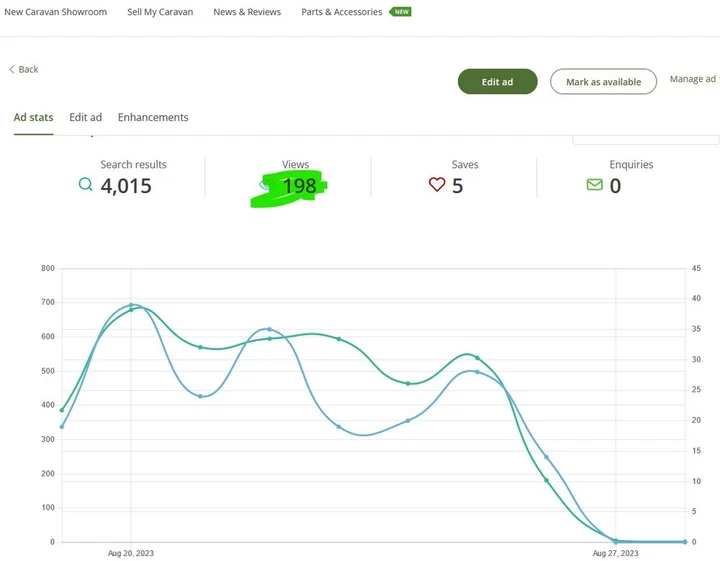
Task: Click the Aug 20 peak data point
Action: [x=131, y=306]
